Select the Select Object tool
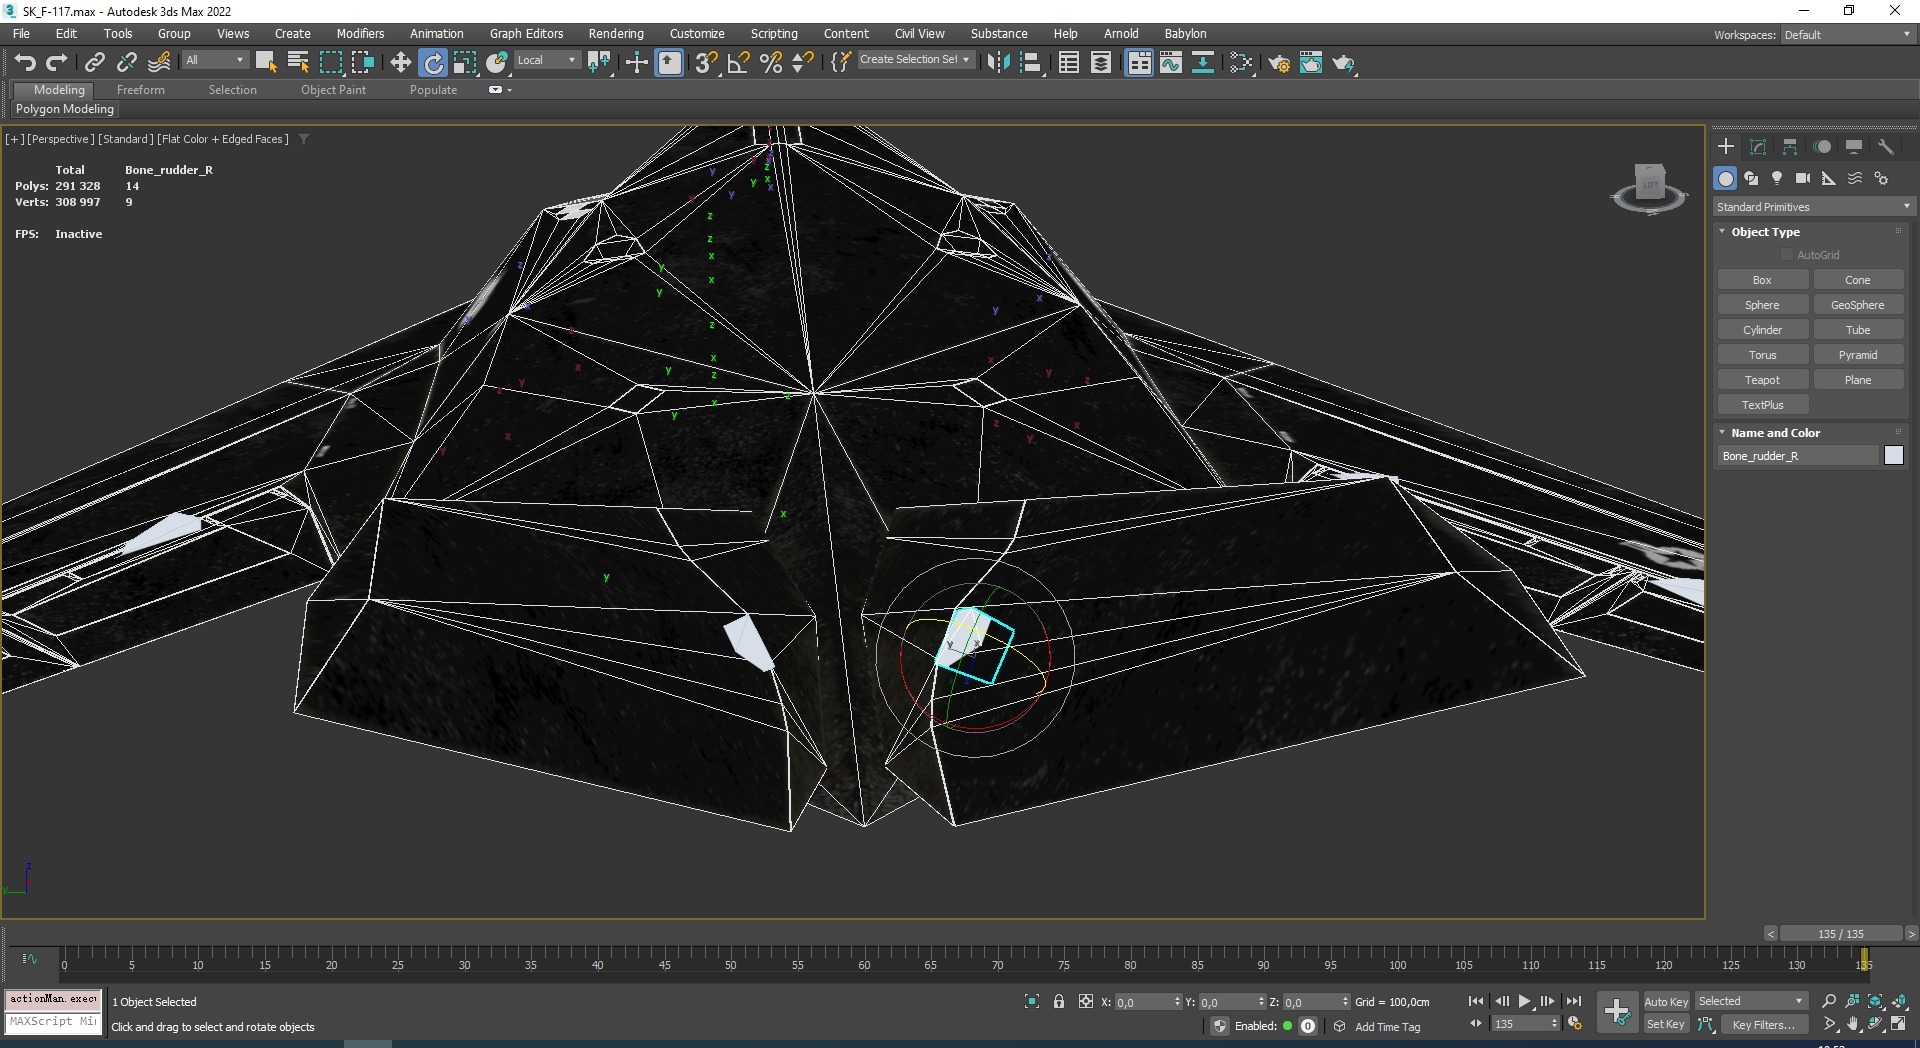Image resolution: width=1920 pixels, height=1048 pixels. pyautogui.click(x=266, y=63)
